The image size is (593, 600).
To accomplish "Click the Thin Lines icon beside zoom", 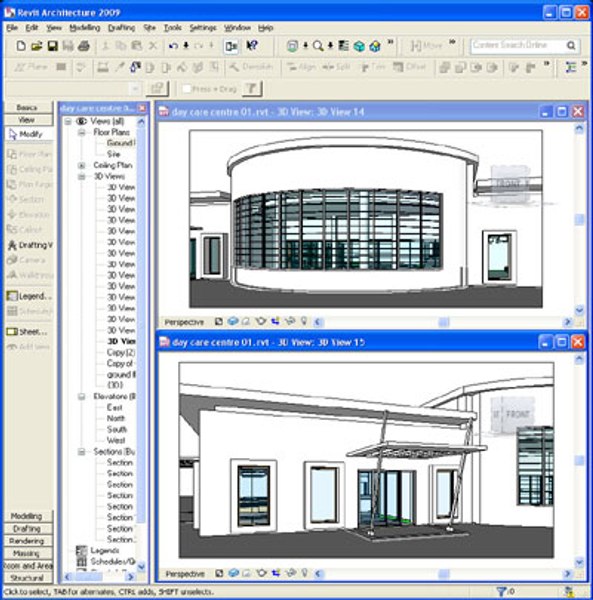I will (344, 46).
